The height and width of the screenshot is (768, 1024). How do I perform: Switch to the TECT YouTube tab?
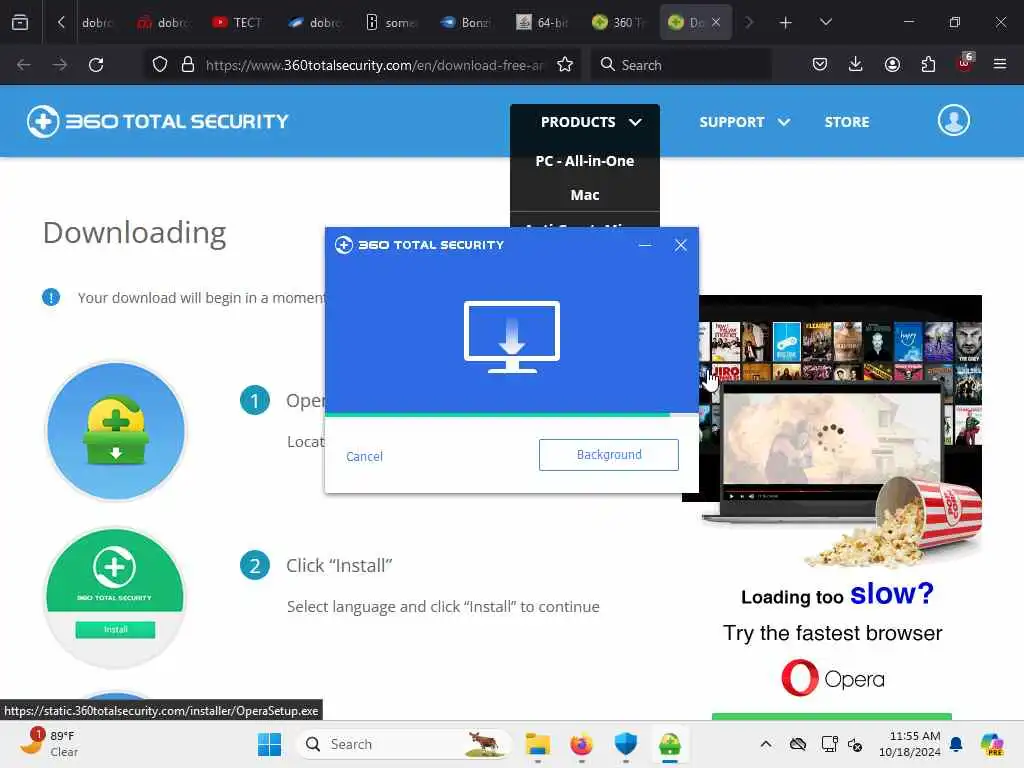pos(238,22)
